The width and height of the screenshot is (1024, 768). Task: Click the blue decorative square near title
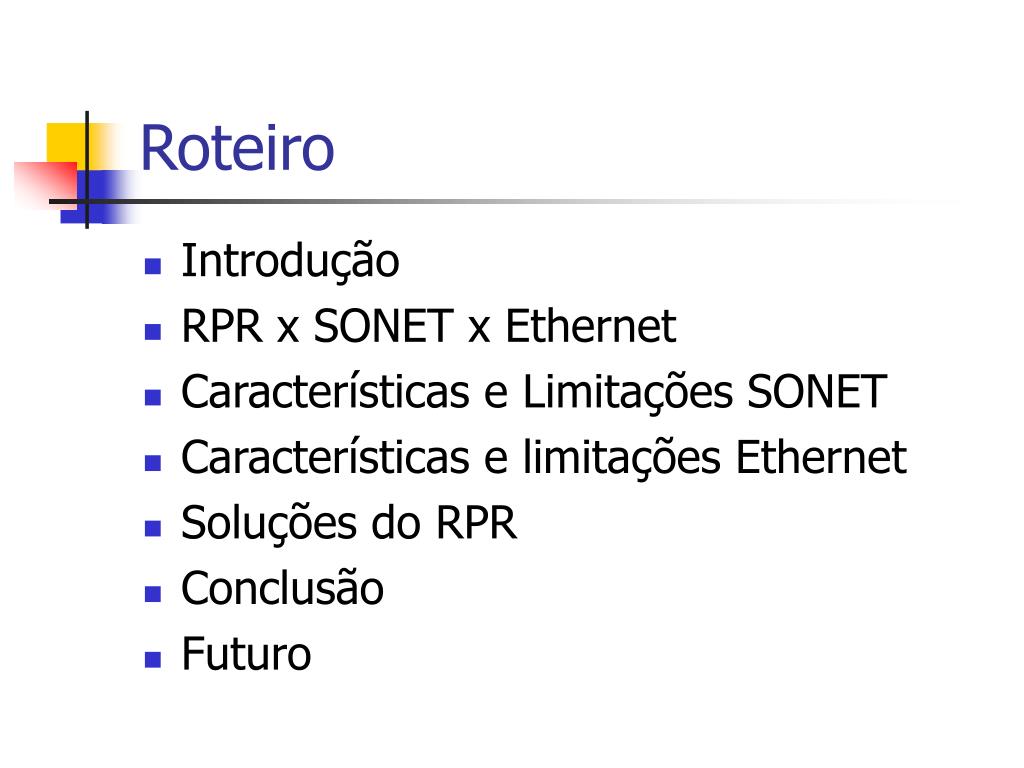click(x=98, y=197)
